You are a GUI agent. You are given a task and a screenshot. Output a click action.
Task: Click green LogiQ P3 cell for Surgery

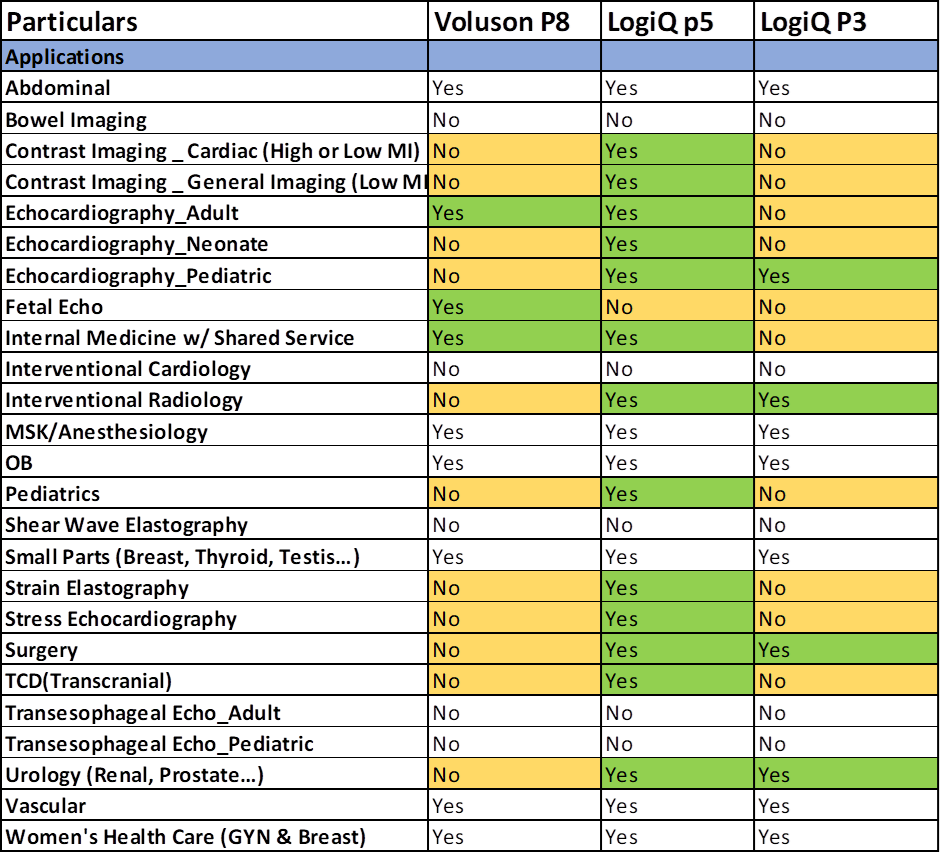click(846, 650)
